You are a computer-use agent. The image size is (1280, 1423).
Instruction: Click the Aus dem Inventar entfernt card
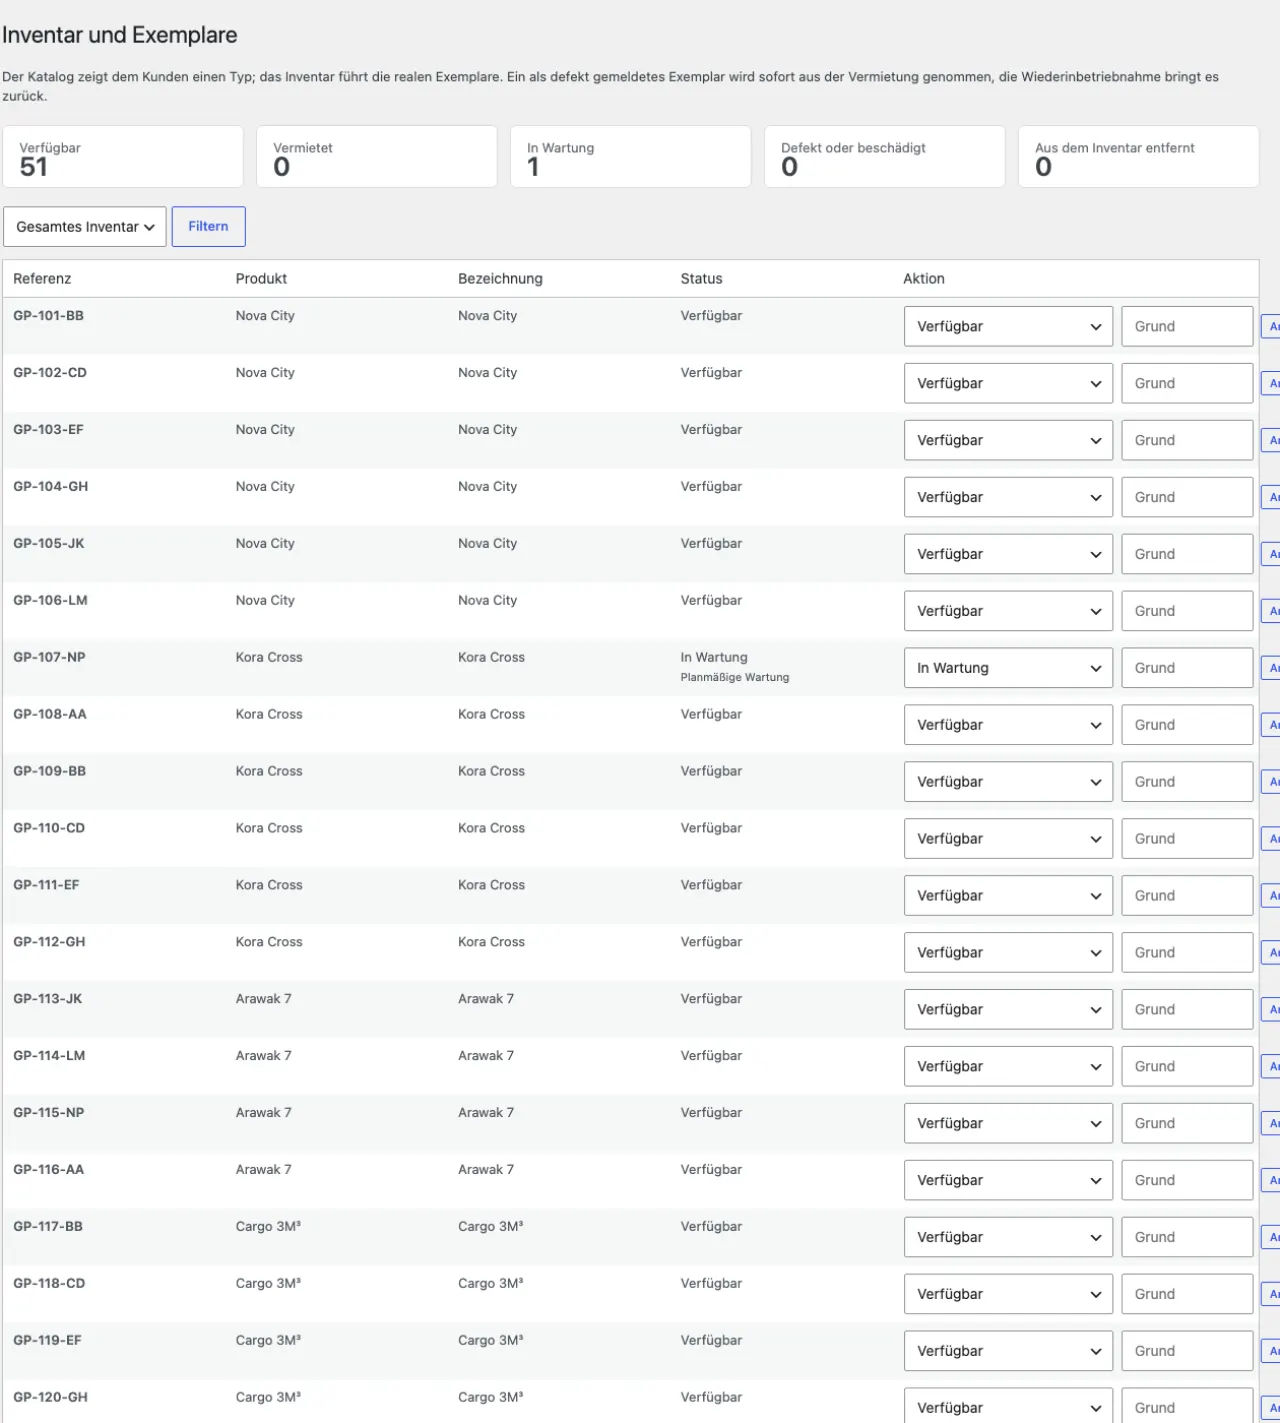[1139, 157]
